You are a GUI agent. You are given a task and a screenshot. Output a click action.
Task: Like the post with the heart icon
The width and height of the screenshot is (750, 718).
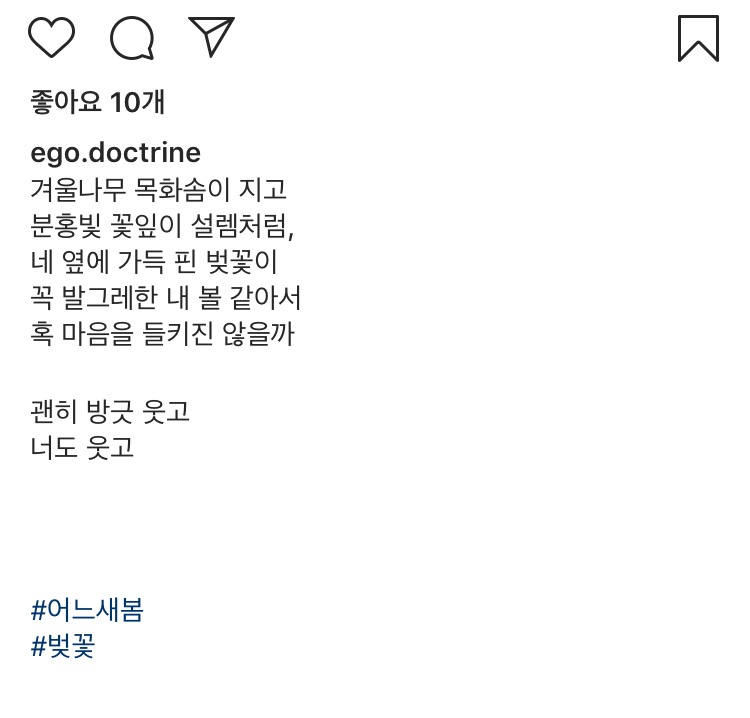click(x=51, y=38)
